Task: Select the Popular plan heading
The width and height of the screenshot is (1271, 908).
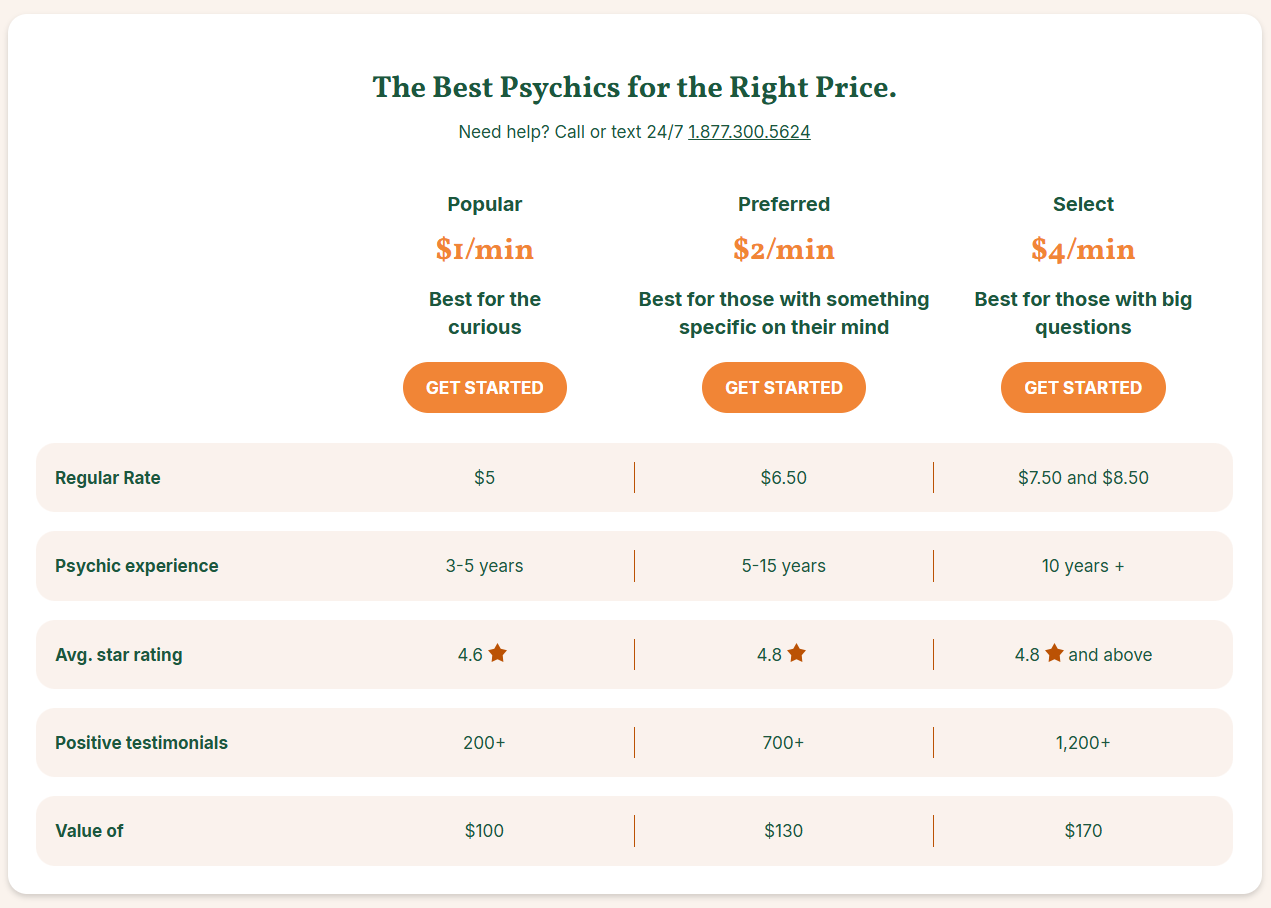Action: [484, 204]
